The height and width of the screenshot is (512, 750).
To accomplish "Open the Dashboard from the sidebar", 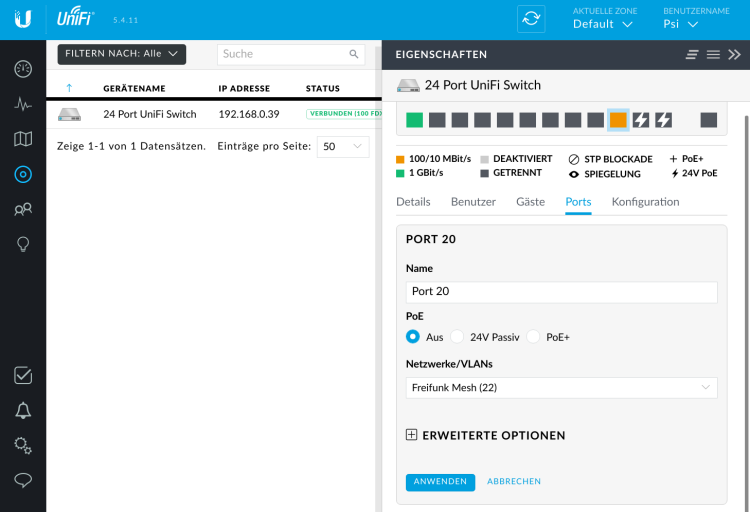I will (x=23, y=69).
